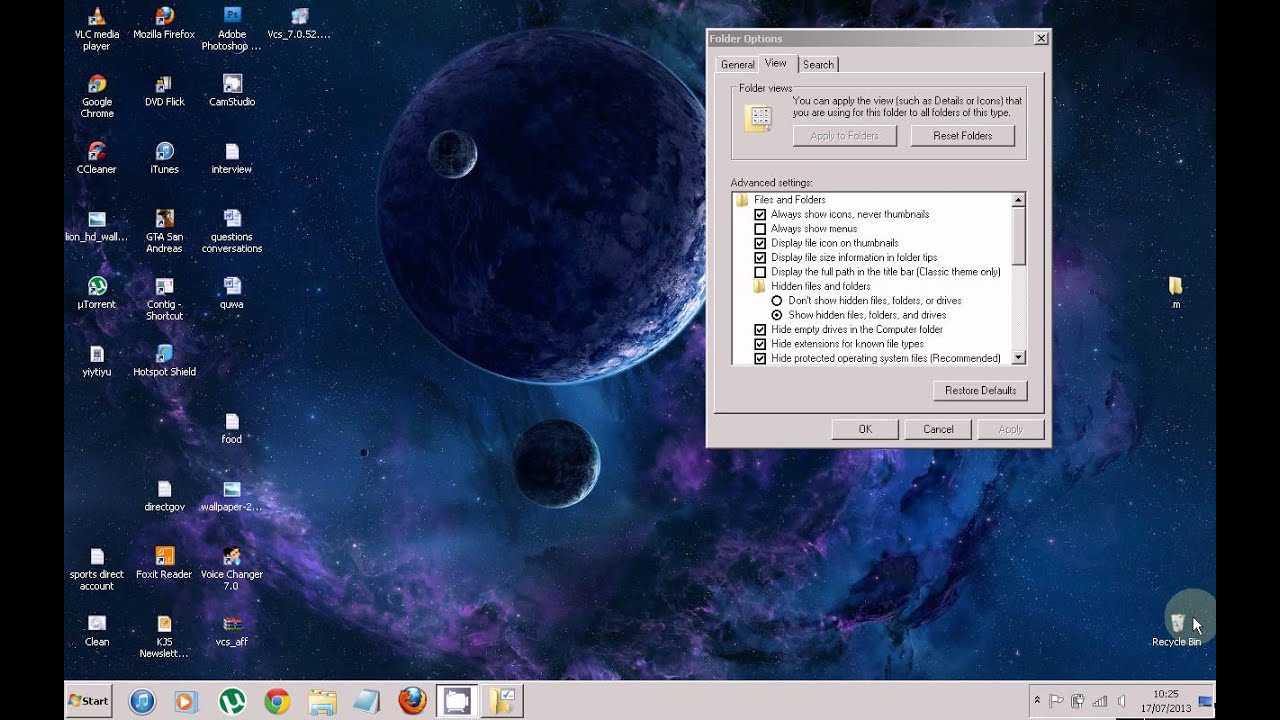Check Display the full path in title bar
Image resolution: width=1280 pixels, height=720 pixels.
760,272
